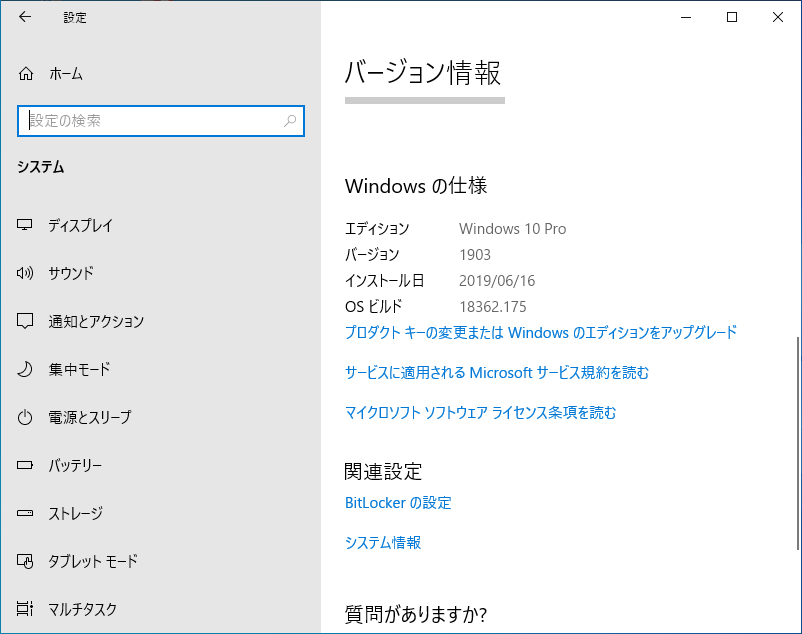
Task: Select ディスプレイ in the sidebar
Action: tap(80, 225)
